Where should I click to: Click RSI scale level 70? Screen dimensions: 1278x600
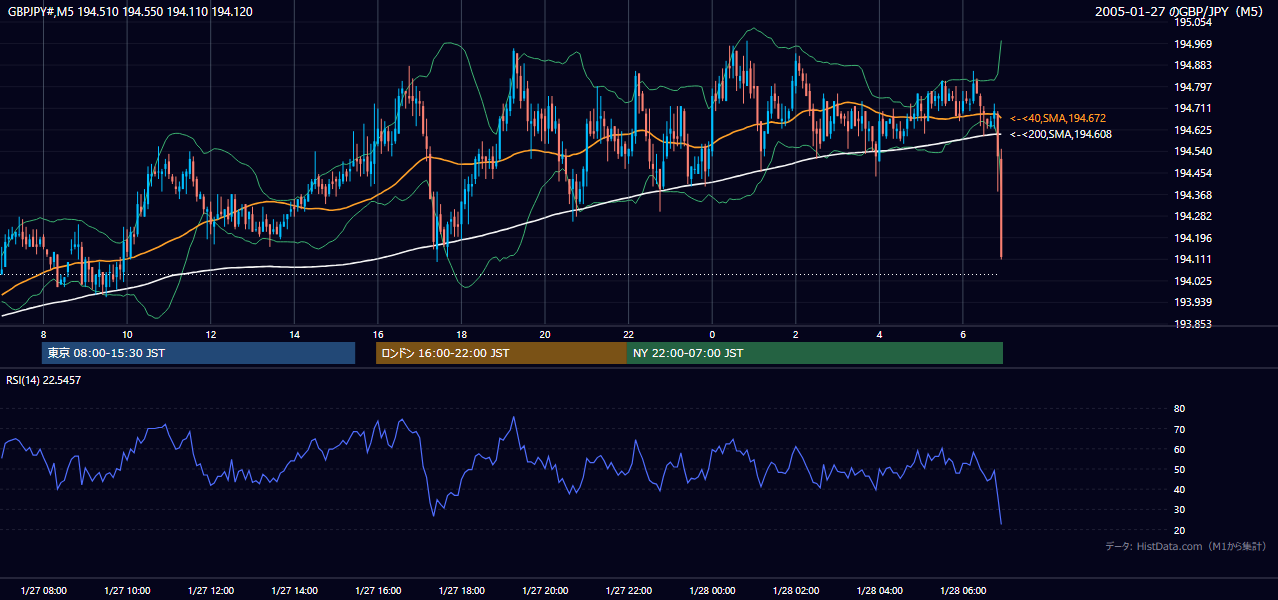[x=1179, y=429]
